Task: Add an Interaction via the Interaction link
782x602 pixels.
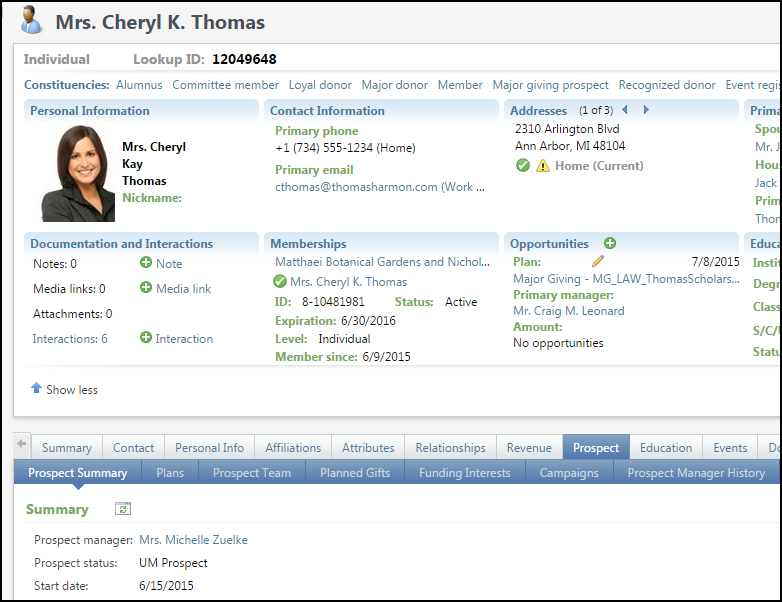Action: (184, 339)
